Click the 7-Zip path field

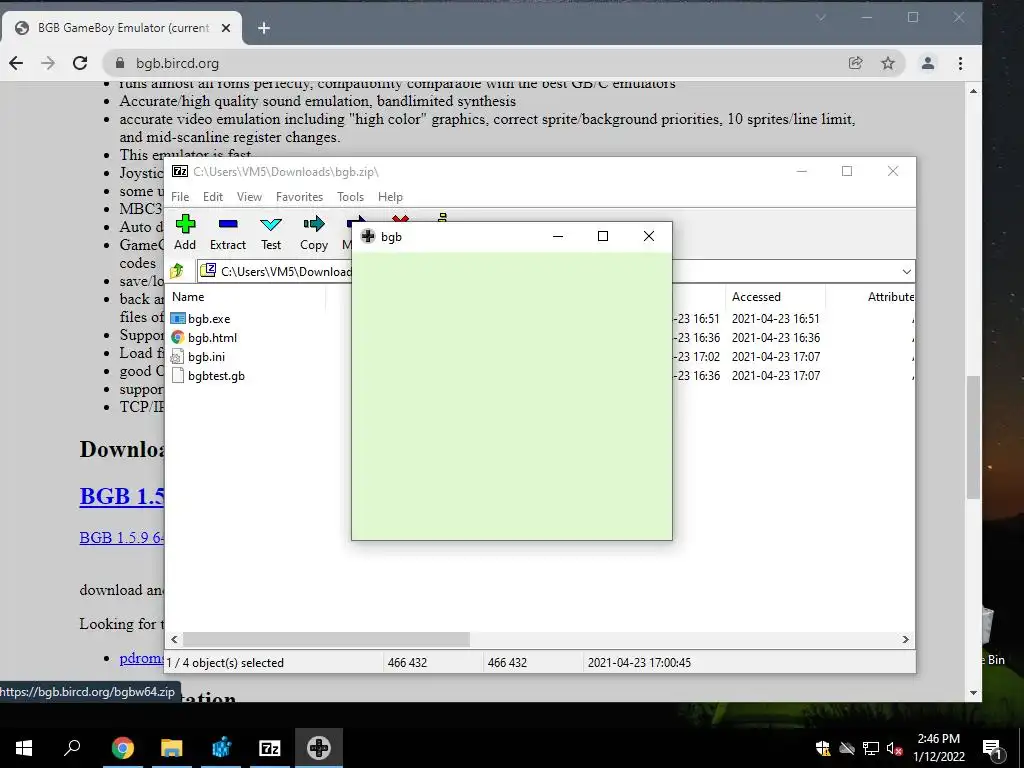[x=555, y=272]
